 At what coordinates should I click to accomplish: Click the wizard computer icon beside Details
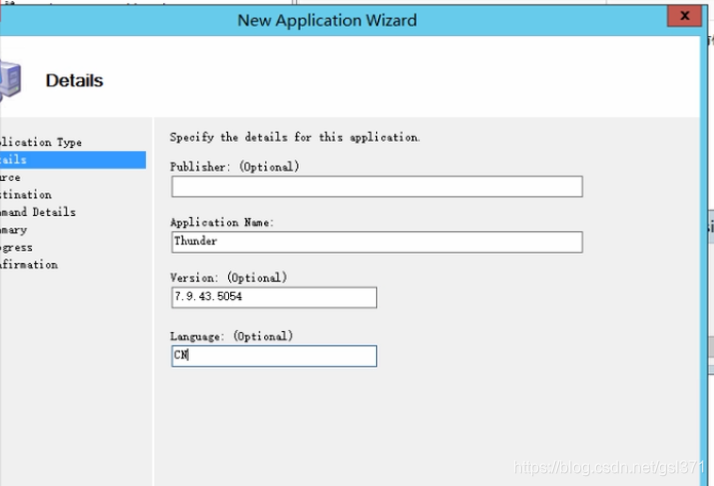coord(10,81)
